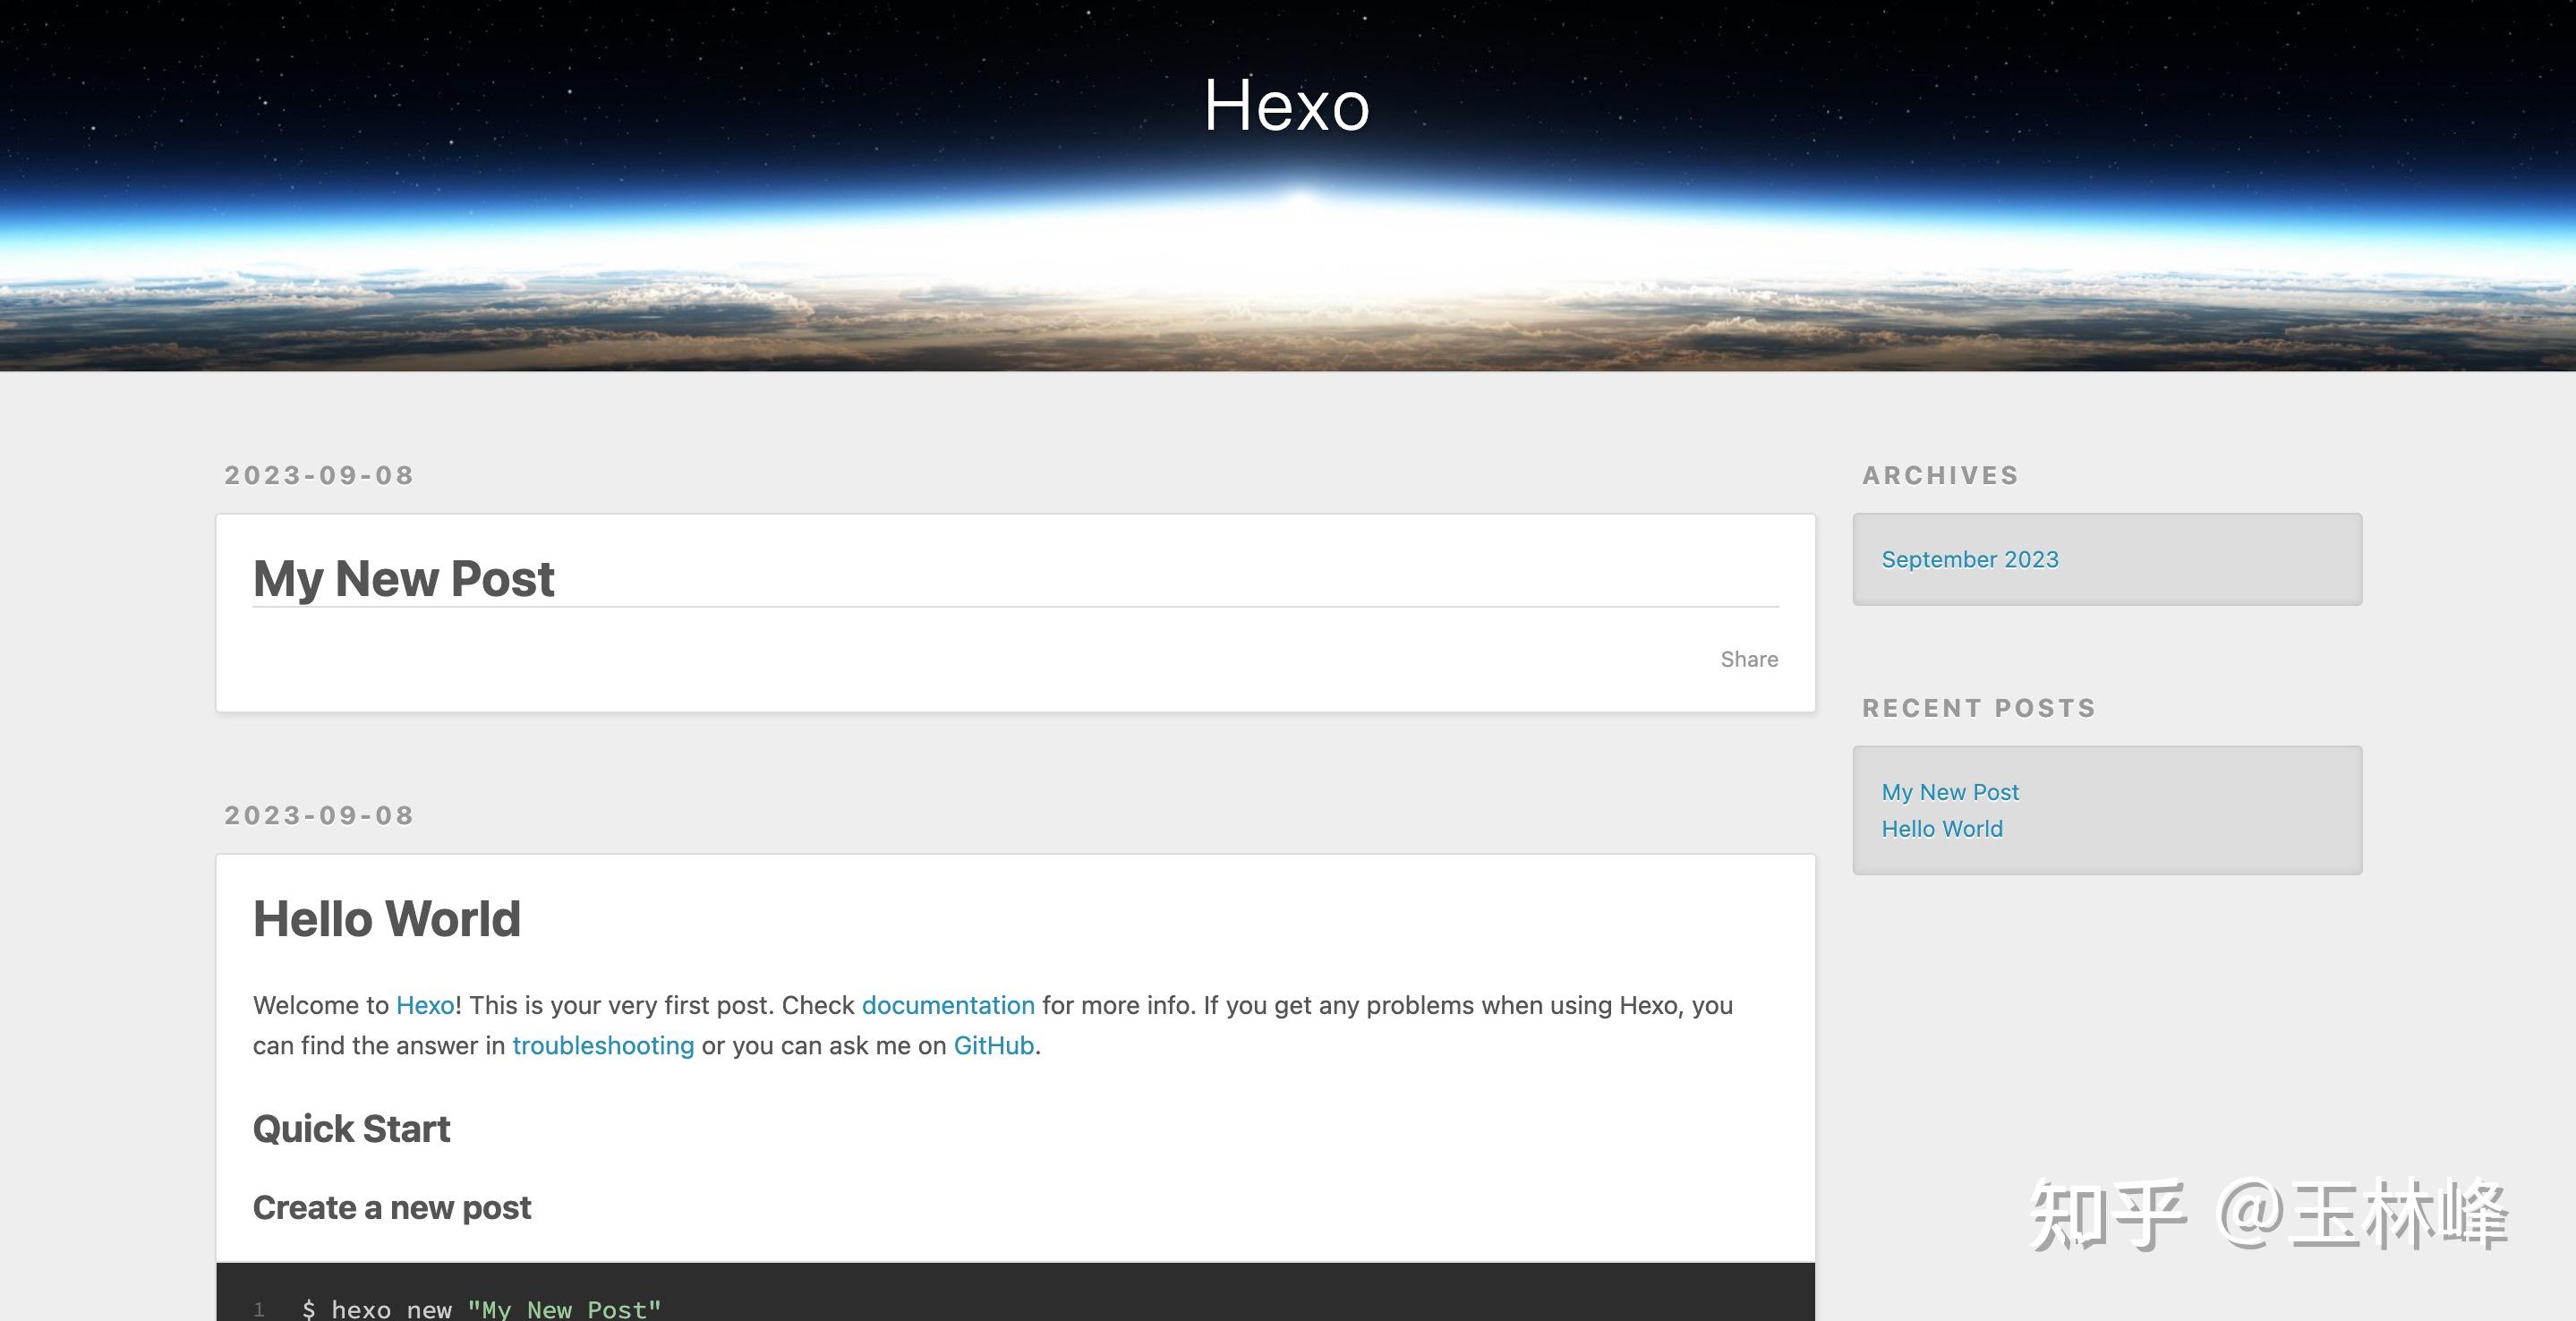Open the Hello World article title

click(386, 919)
